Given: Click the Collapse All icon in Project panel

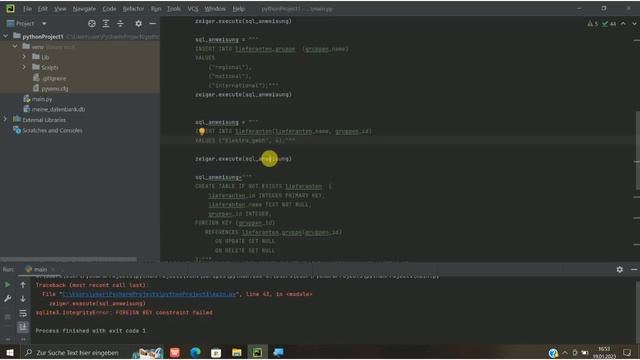Looking at the screenshot, I should [120, 24].
